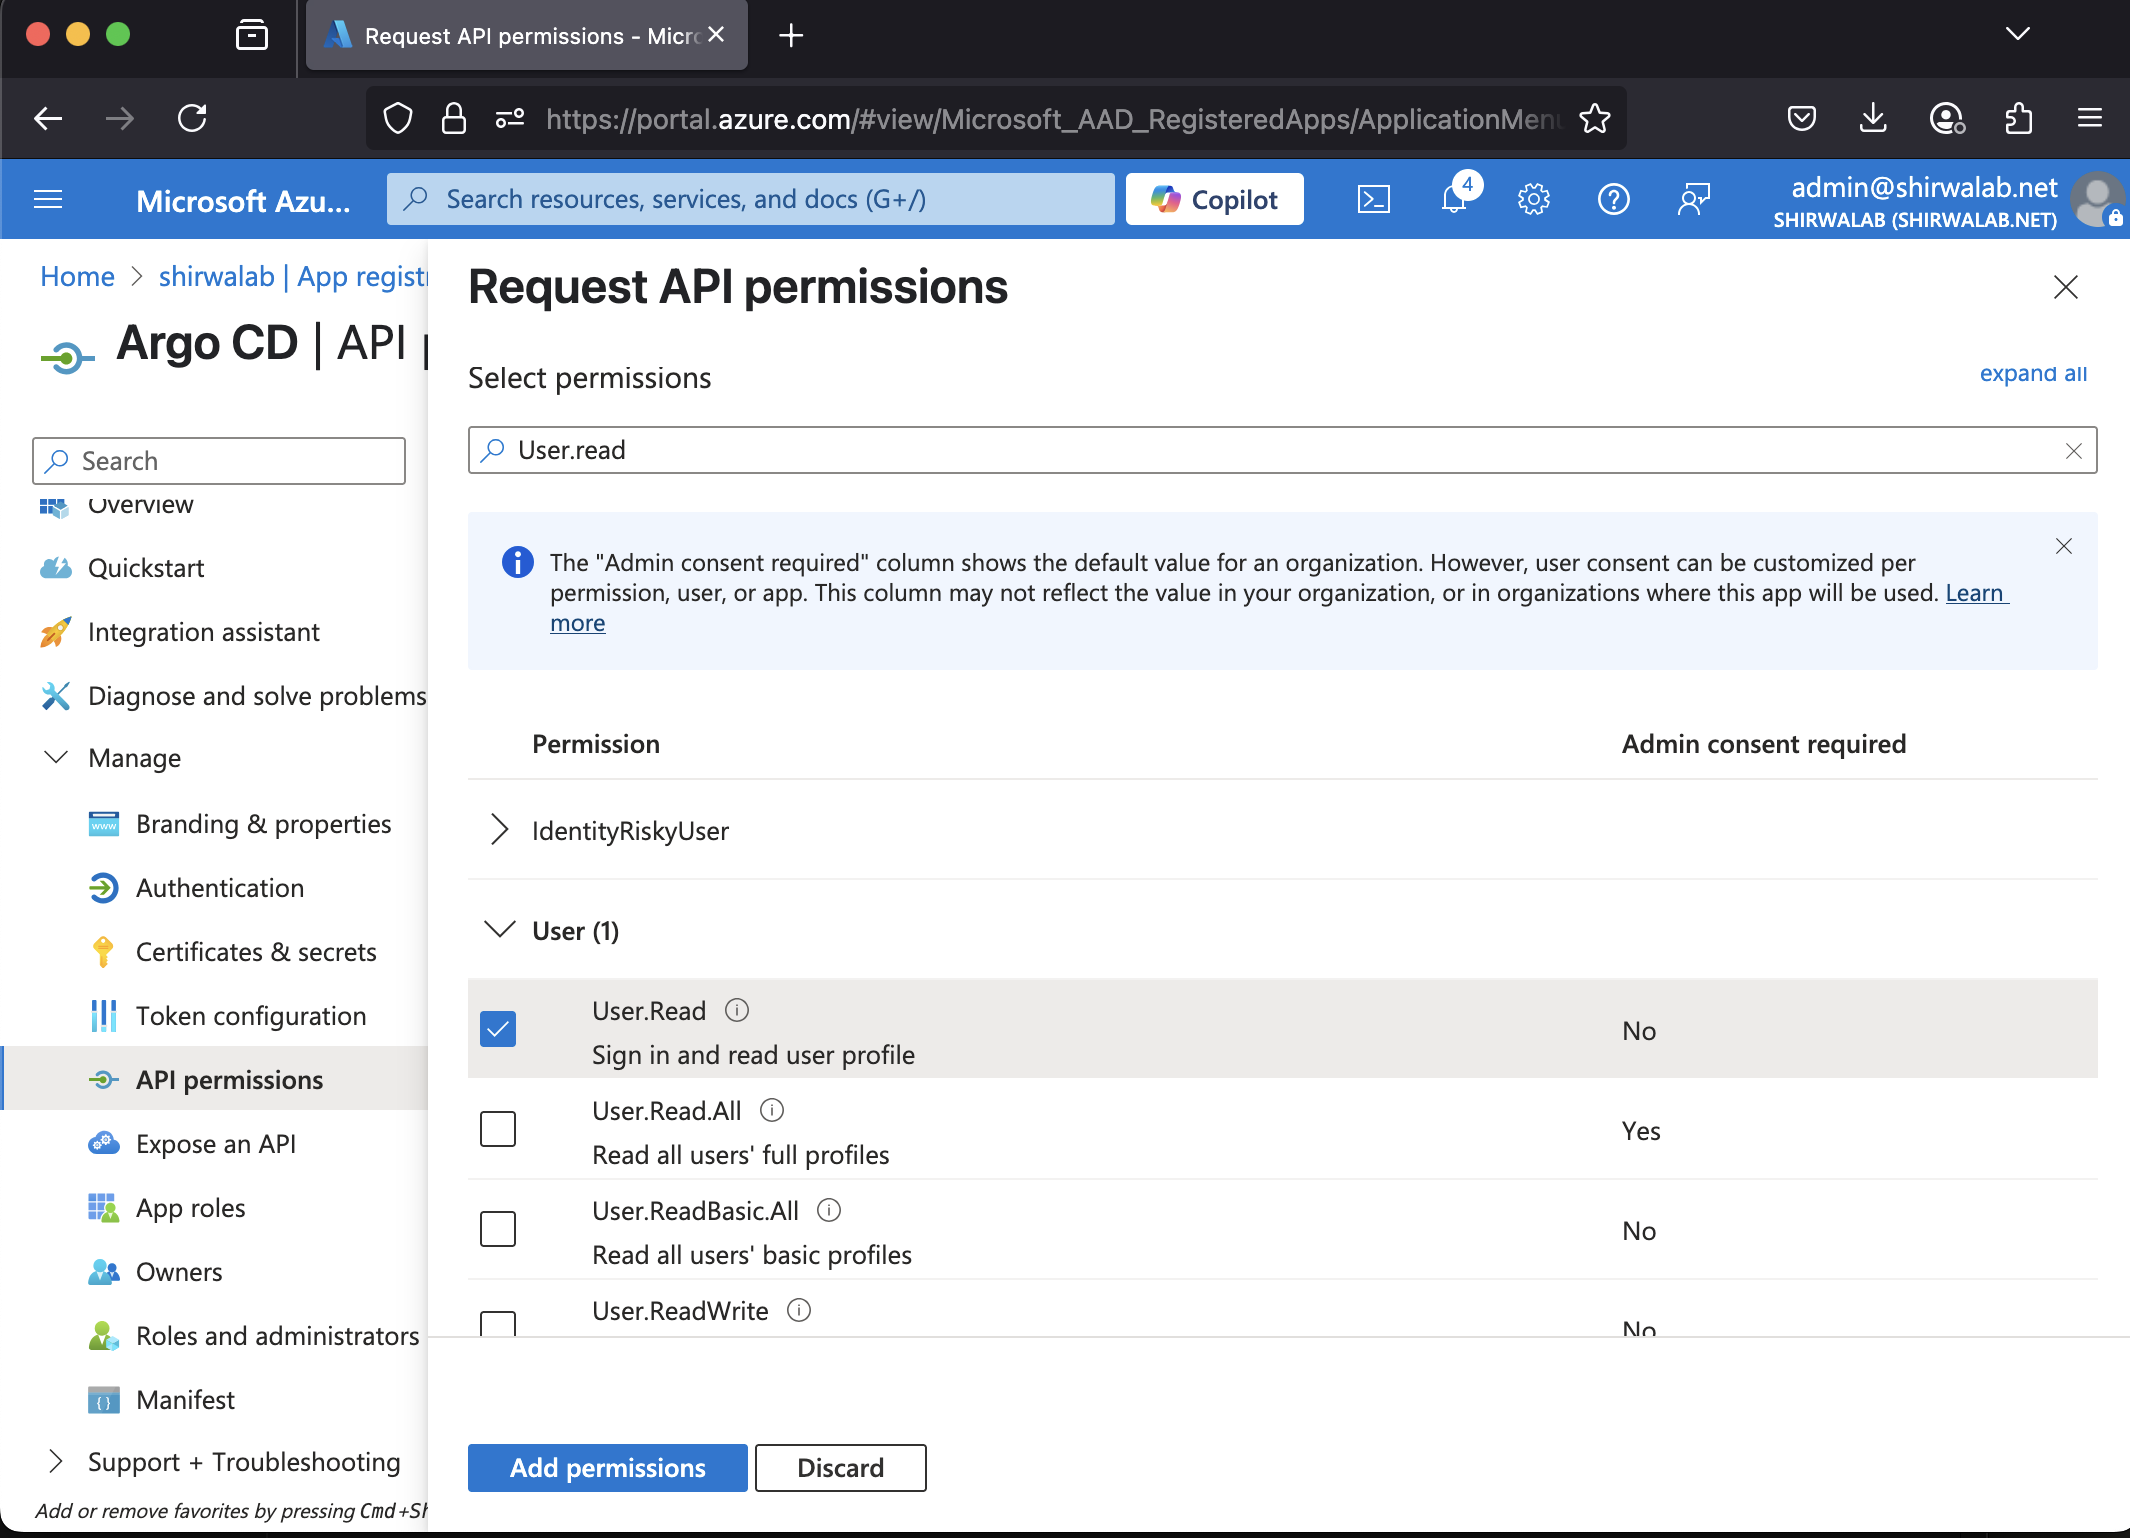Open Firefox application menu

pos(2090,119)
